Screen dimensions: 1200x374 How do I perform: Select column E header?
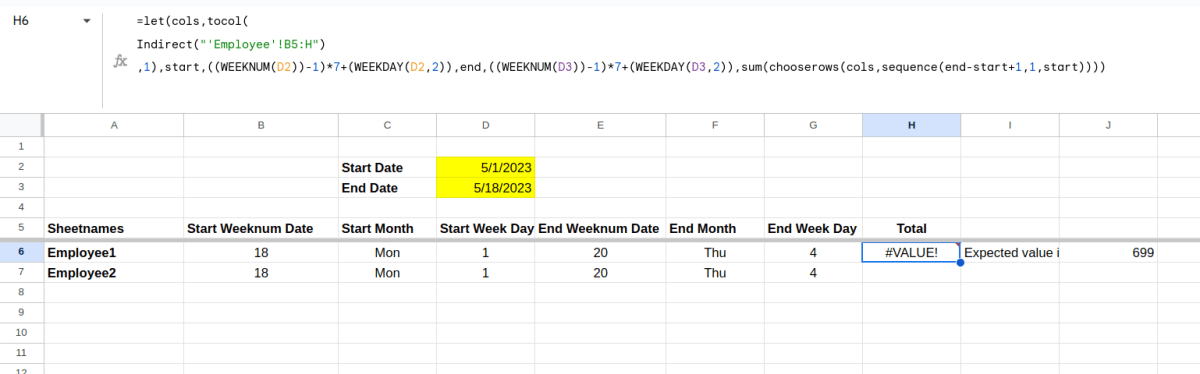(600, 125)
